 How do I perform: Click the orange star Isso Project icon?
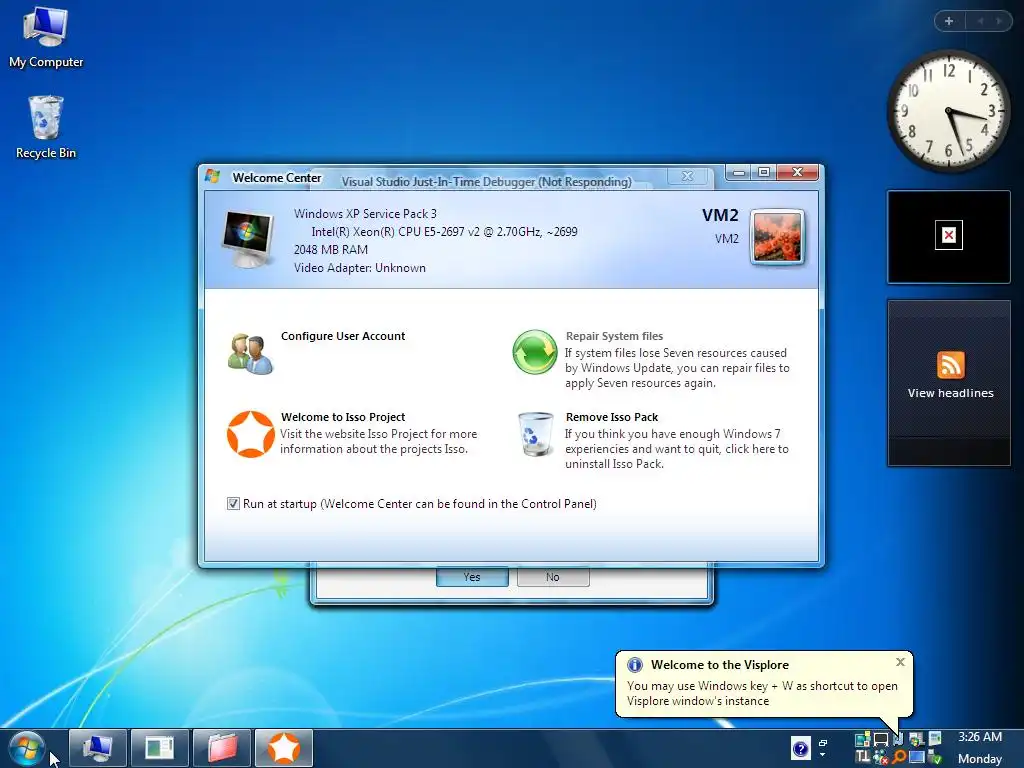pyautogui.click(x=250, y=434)
